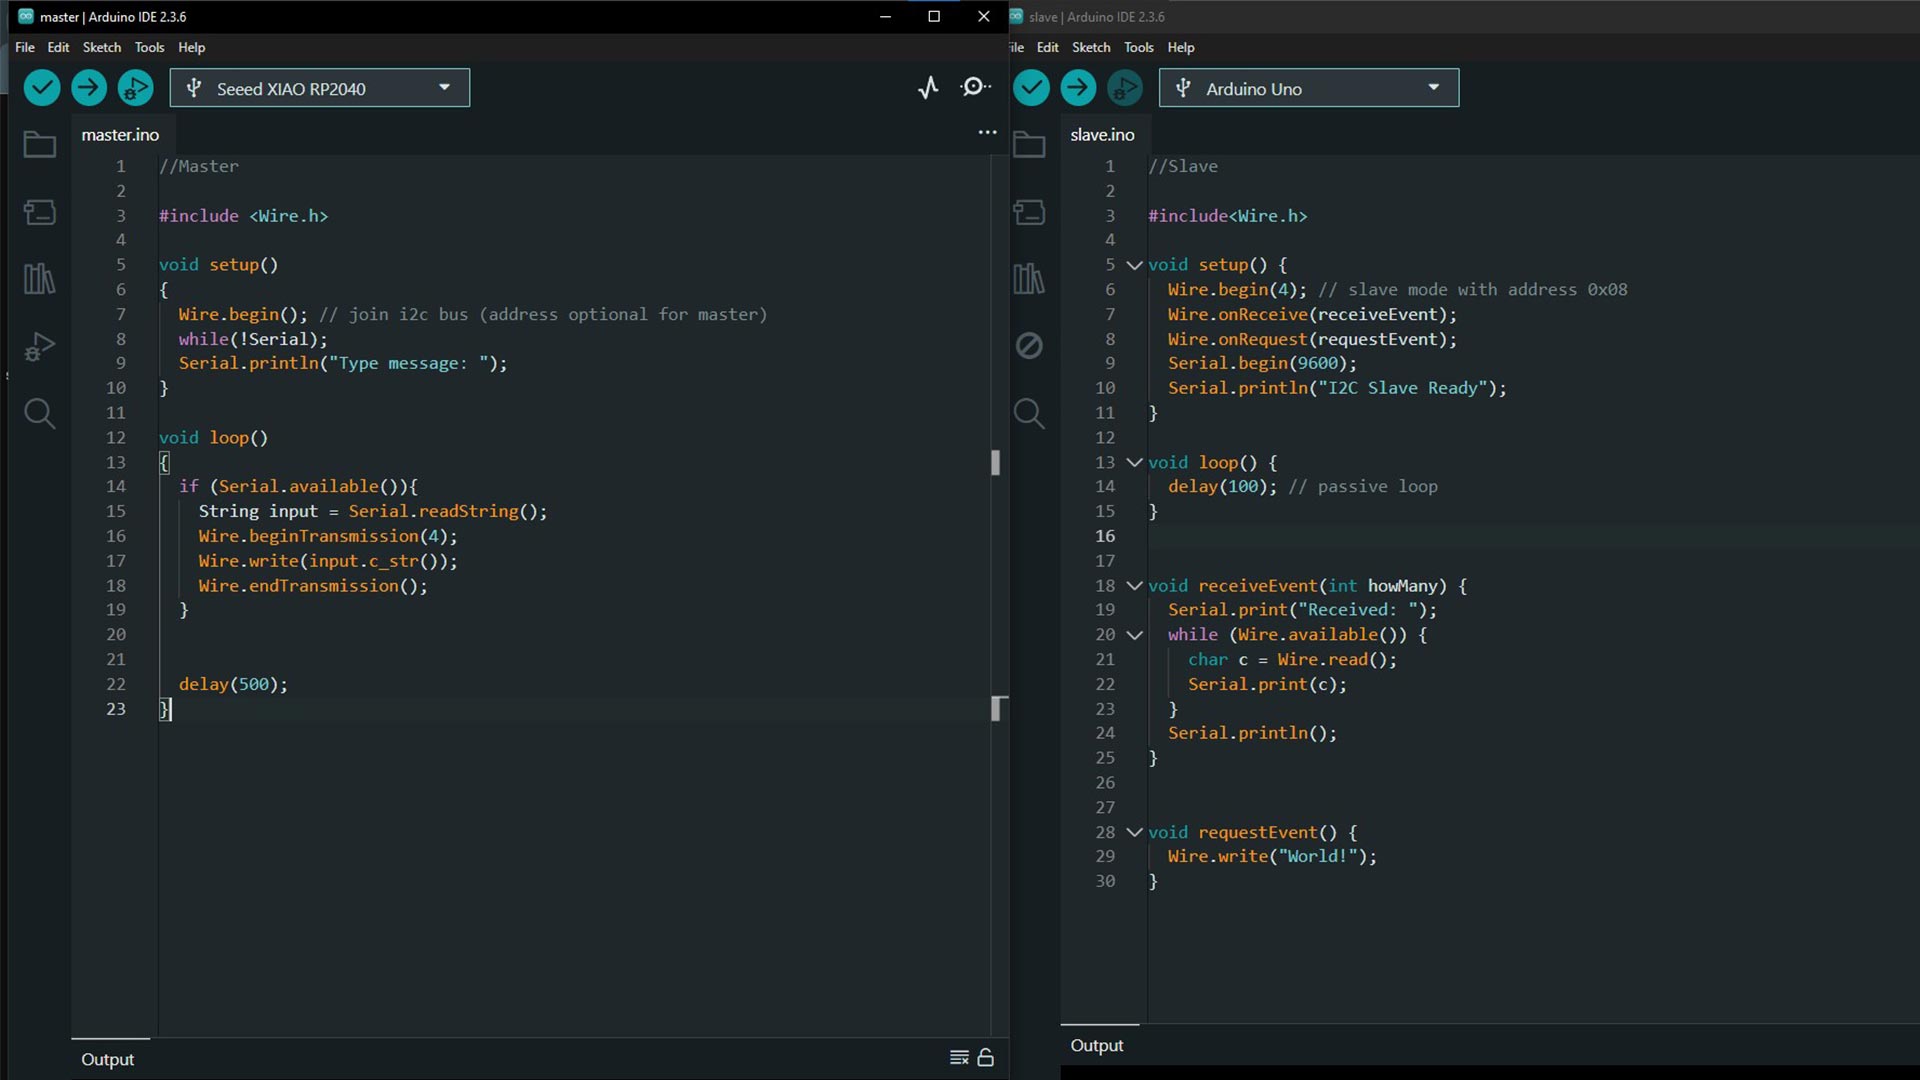Click String input = Serial.readString() line
Viewport: 1920px width, 1080px height.
[373, 511]
